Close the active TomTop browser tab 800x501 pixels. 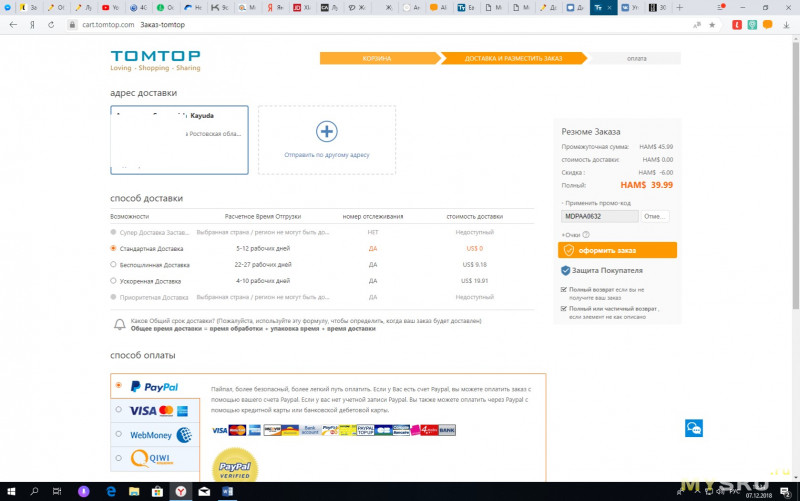(x=609, y=8)
